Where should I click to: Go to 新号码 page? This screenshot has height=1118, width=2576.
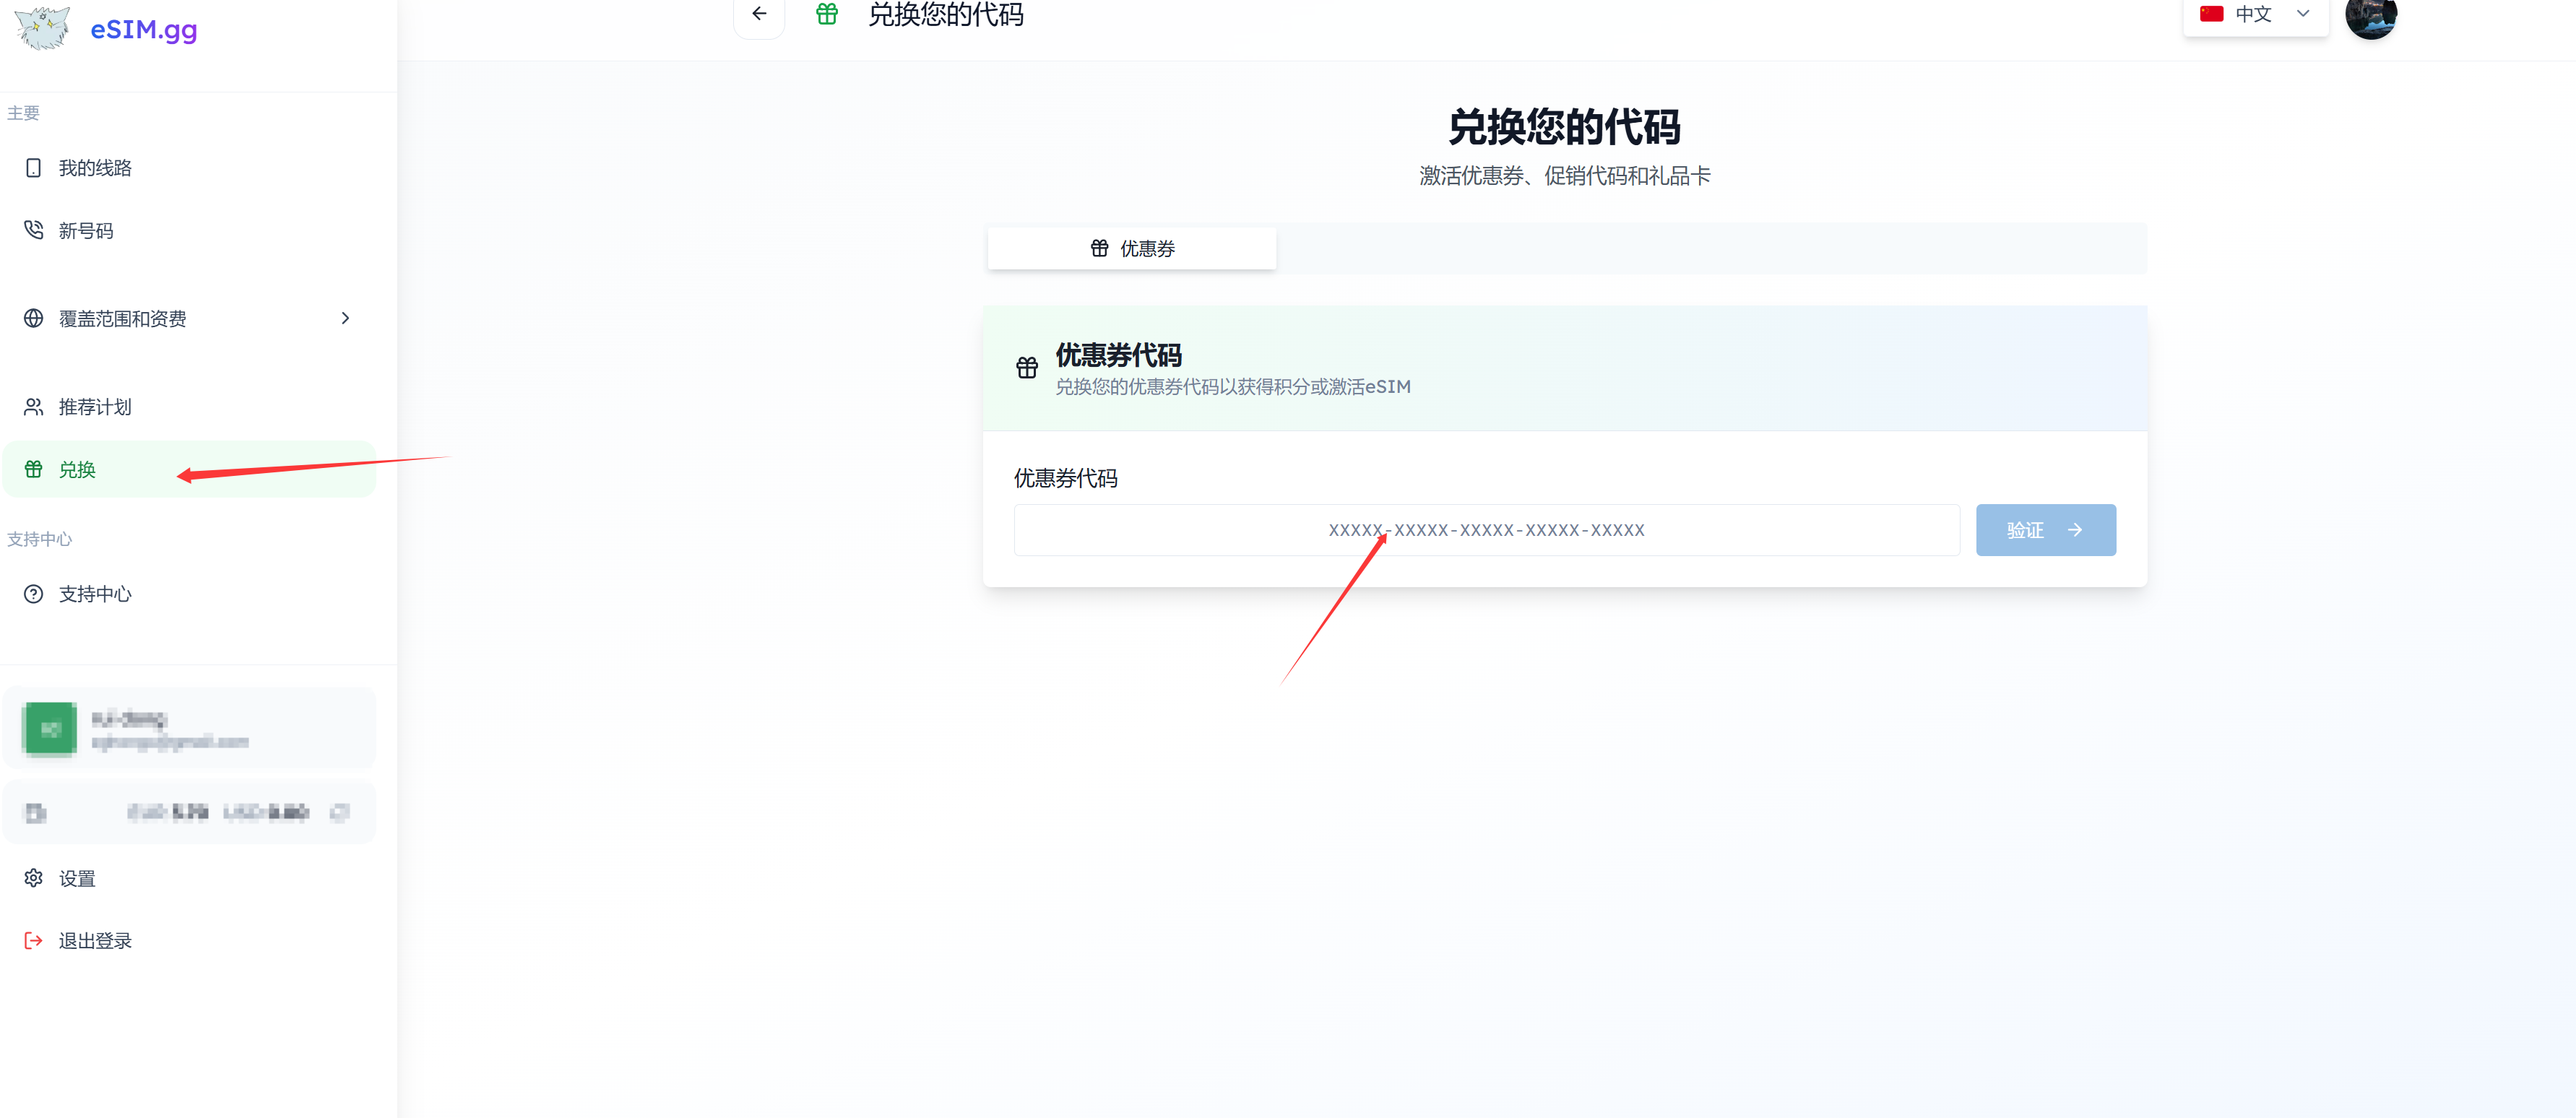pos(189,231)
